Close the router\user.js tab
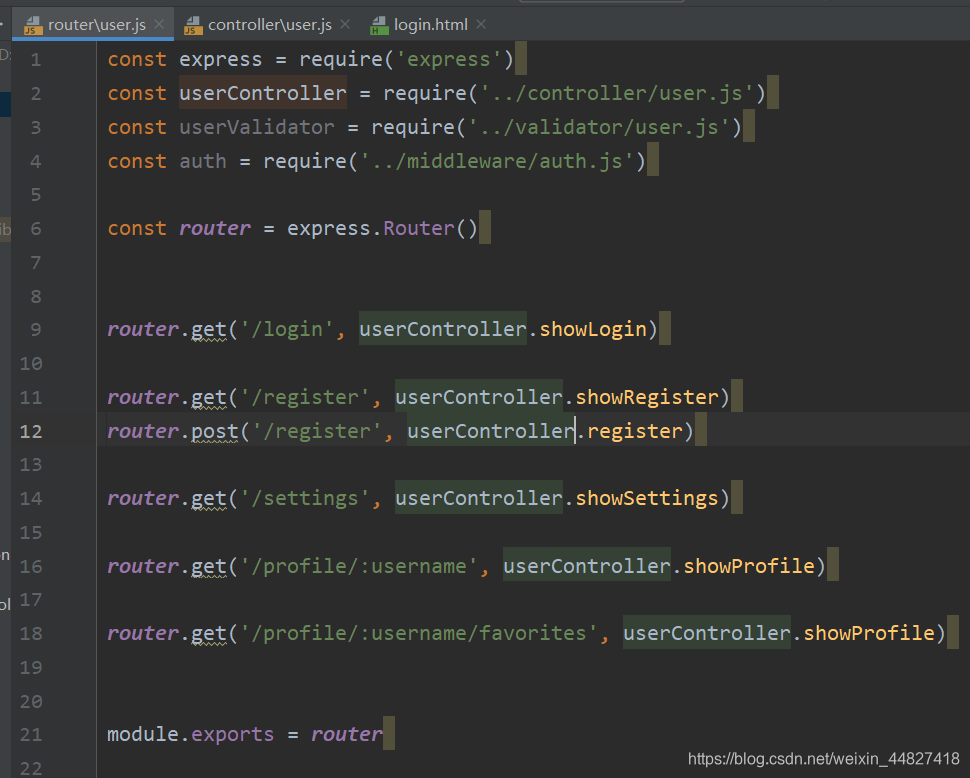 (x=159, y=24)
